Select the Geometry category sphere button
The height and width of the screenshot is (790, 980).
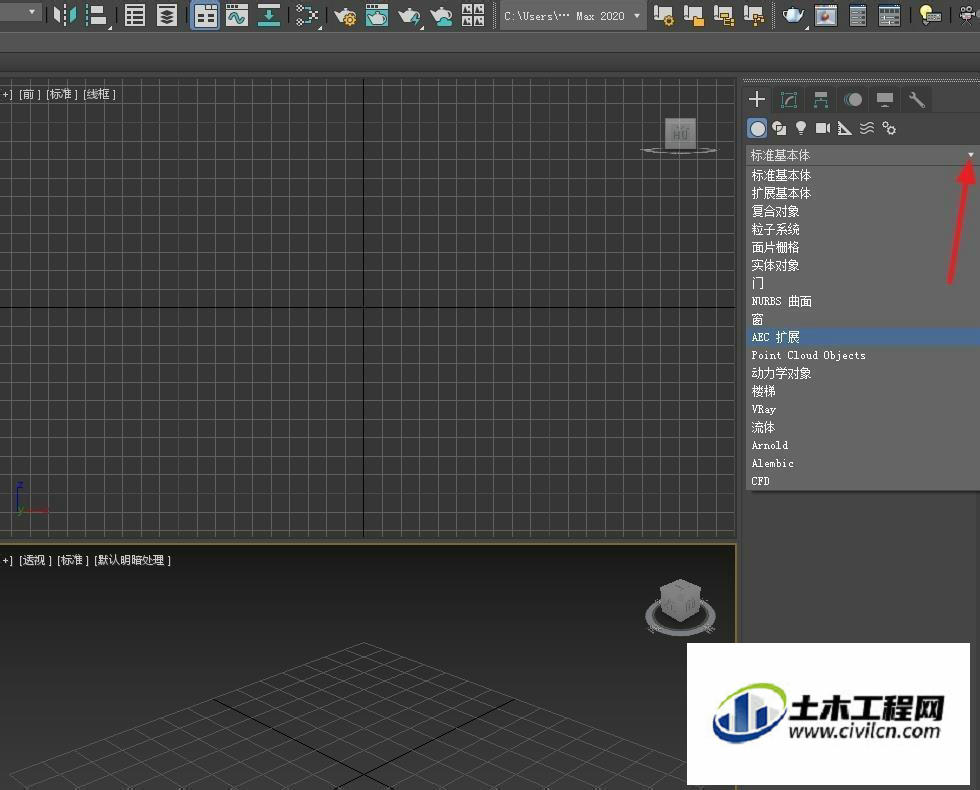[758, 129]
